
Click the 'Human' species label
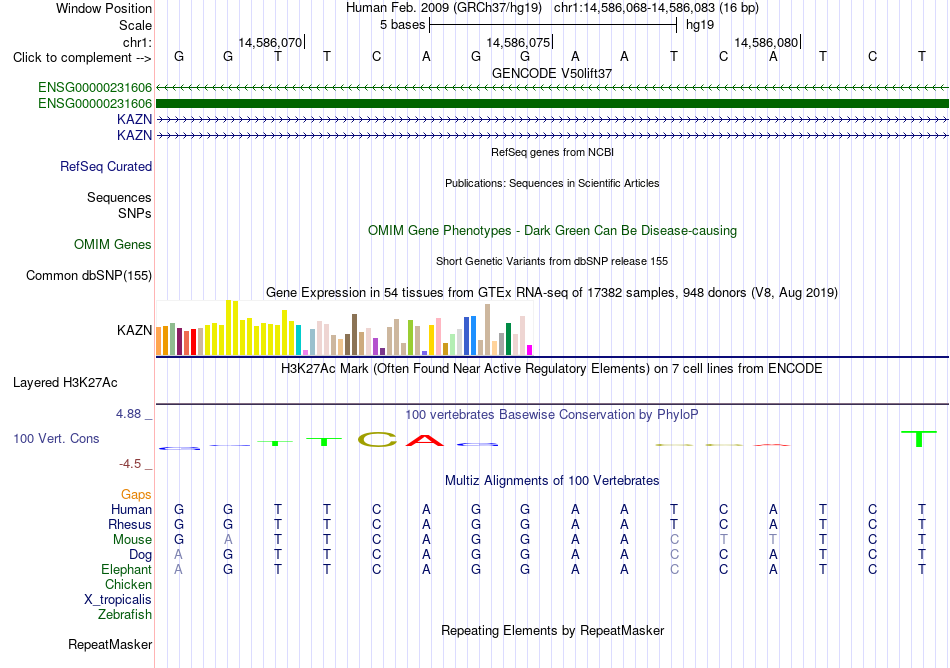[131, 509]
